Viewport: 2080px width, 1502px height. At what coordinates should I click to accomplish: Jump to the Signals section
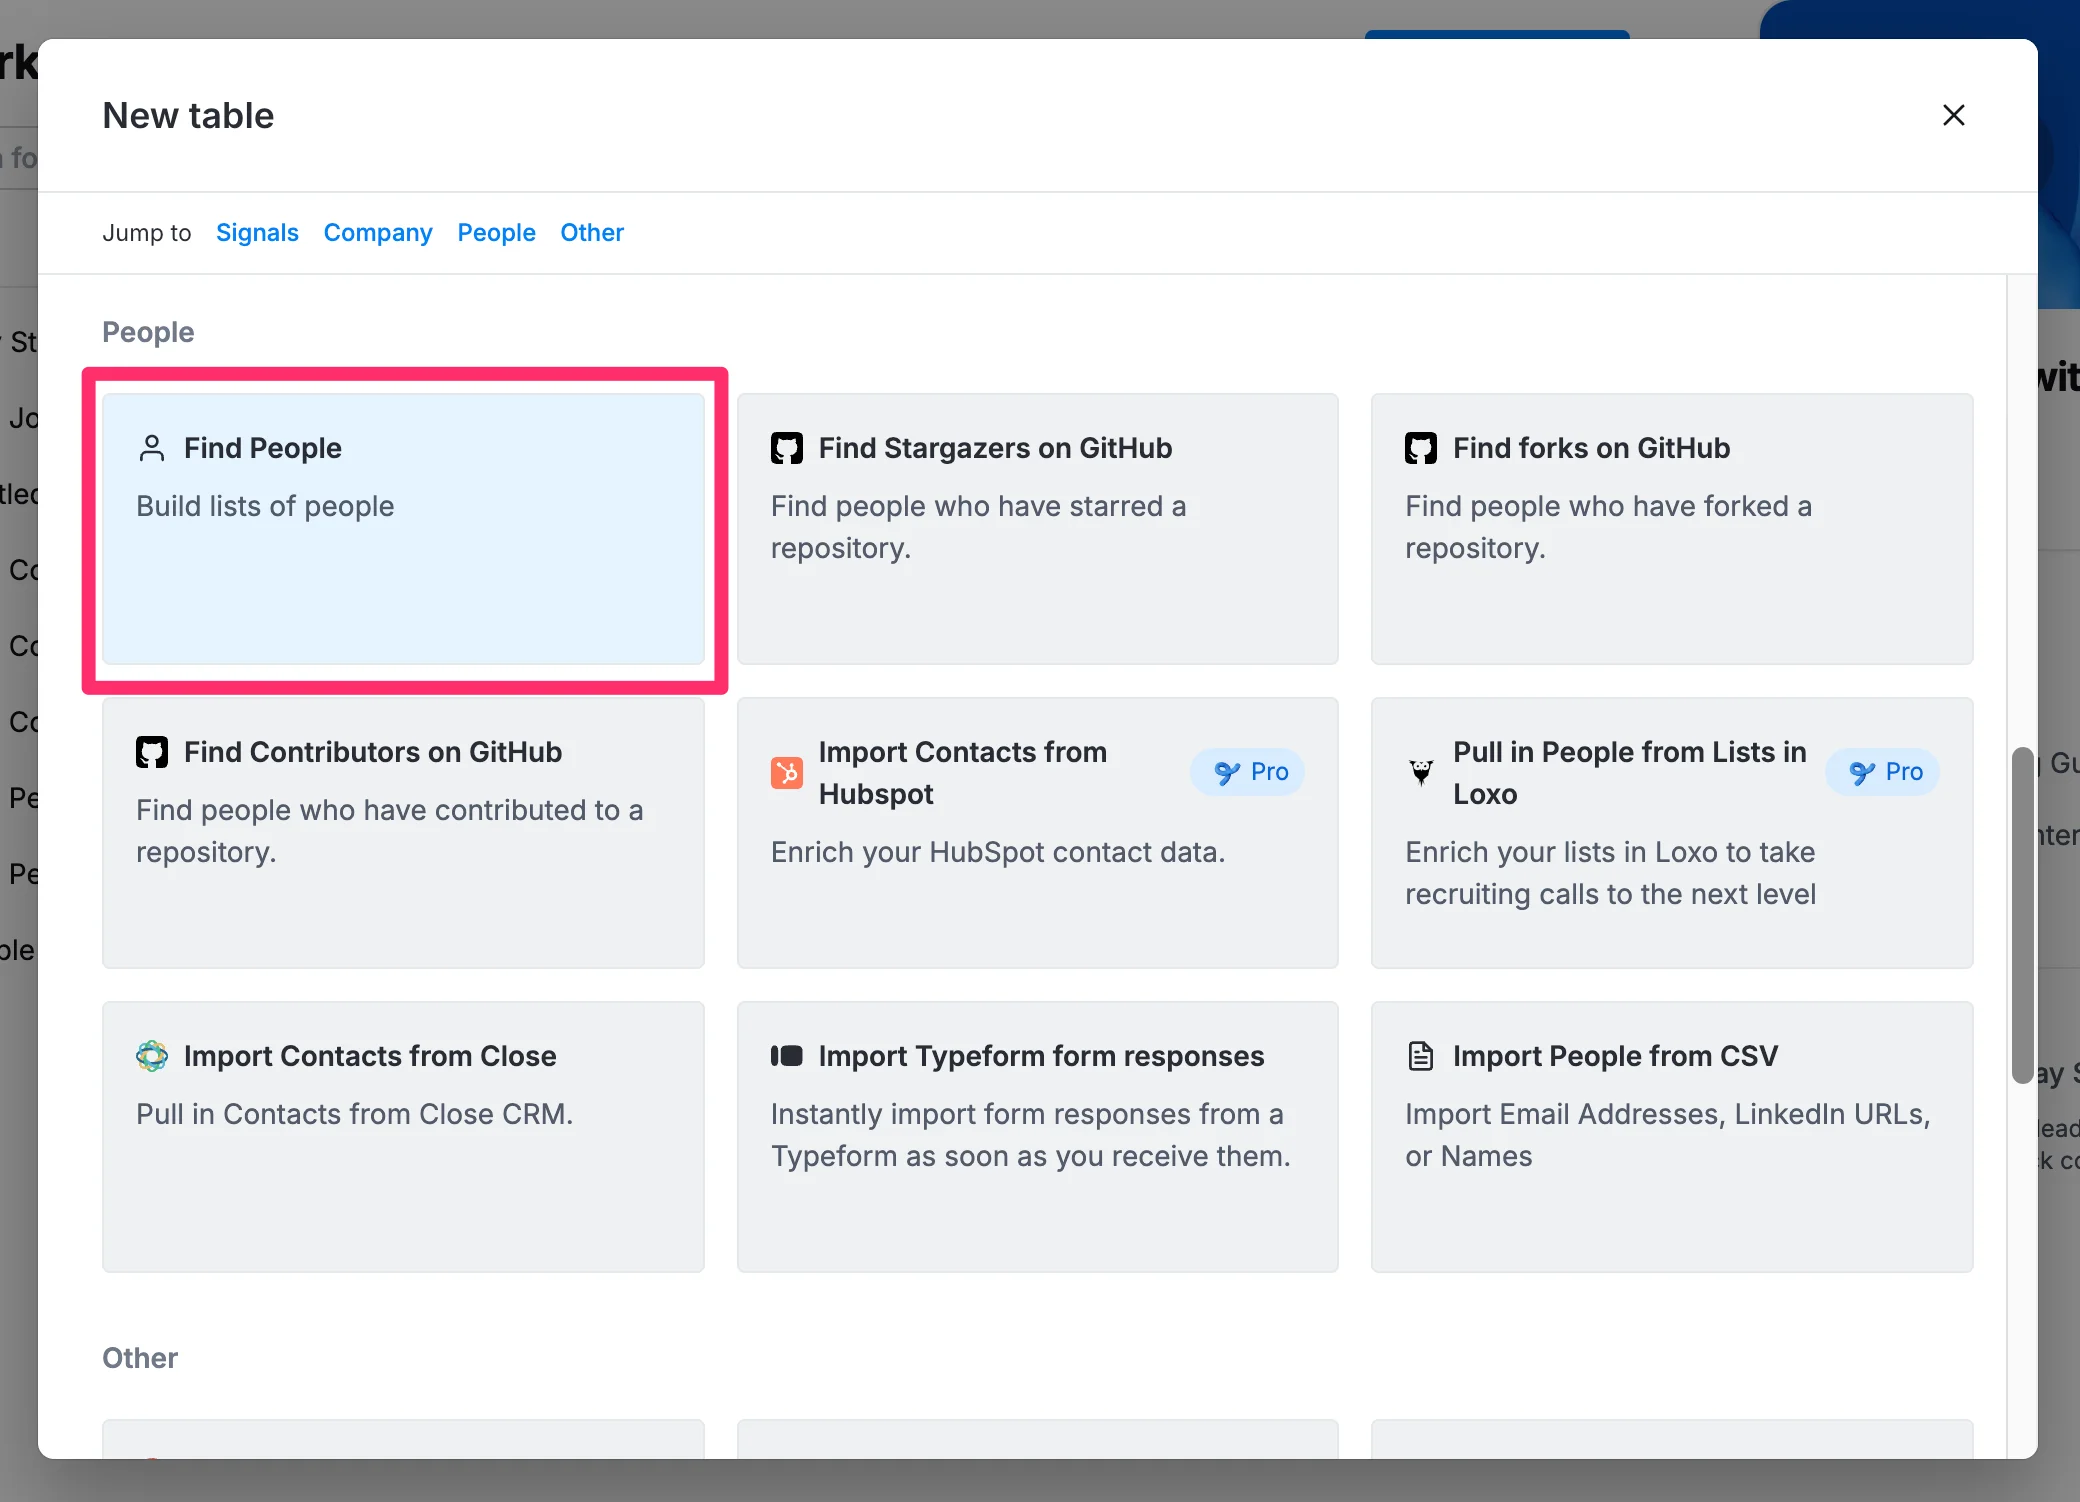[257, 233]
